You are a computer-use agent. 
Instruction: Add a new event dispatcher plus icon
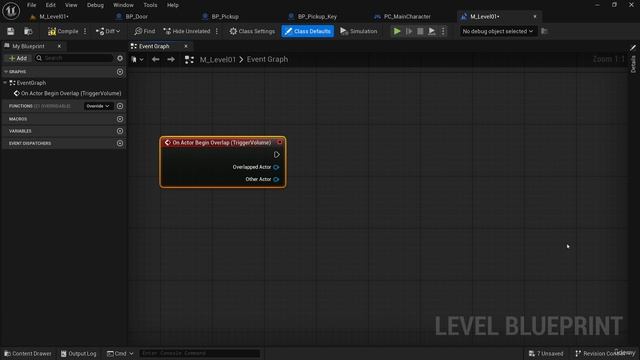point(120,143)
